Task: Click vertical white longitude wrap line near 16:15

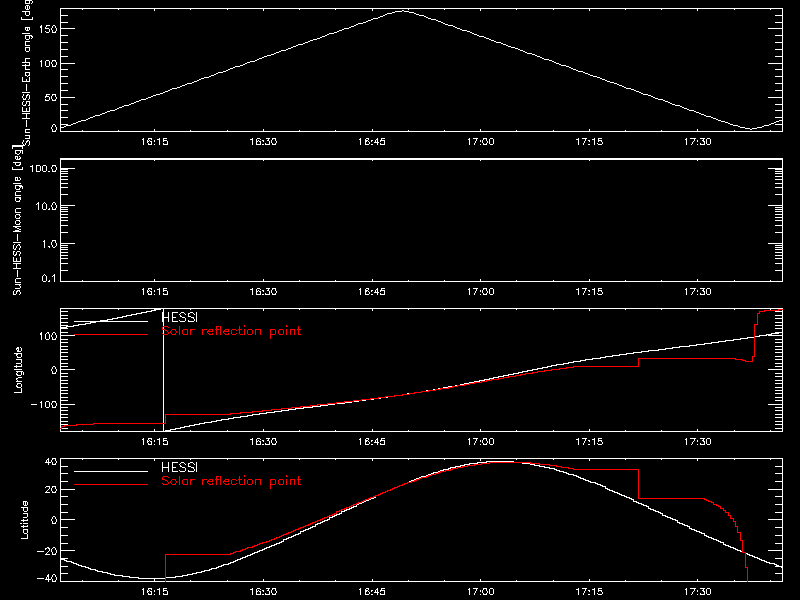Action: (163, 370)
